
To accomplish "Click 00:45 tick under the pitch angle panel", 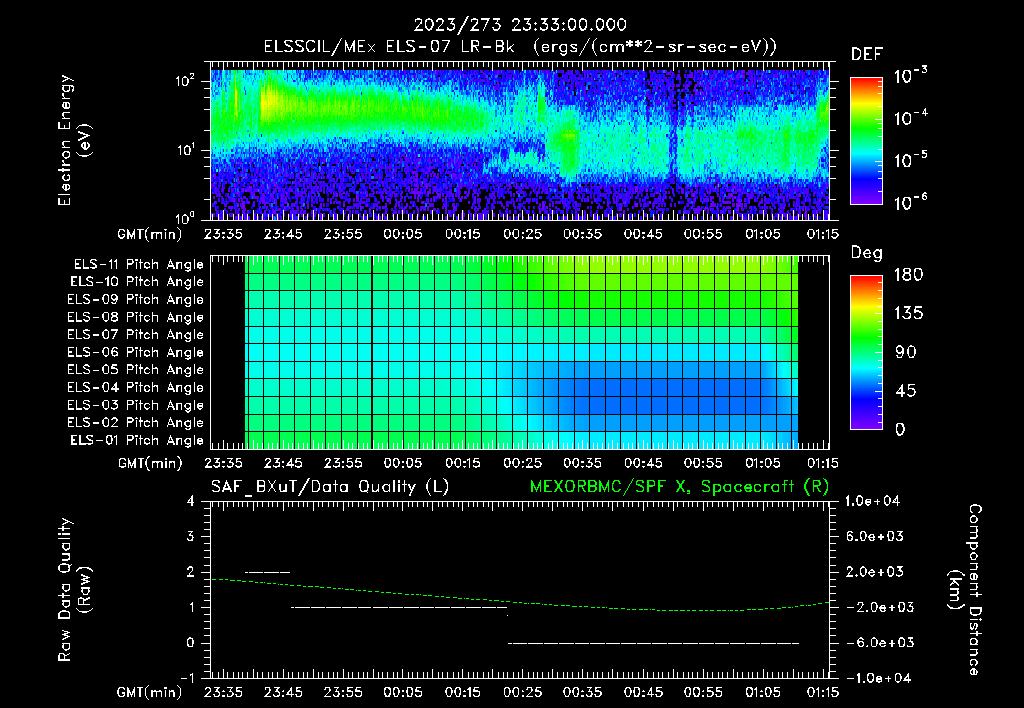I will 643,463.
